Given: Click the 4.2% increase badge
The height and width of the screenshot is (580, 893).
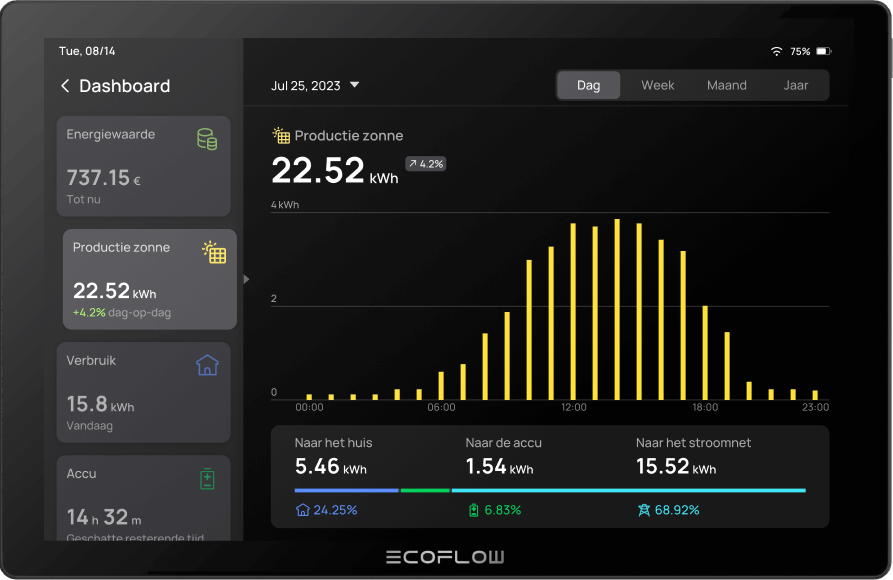Looking at the screenshot, I should (x=425, y=164).
